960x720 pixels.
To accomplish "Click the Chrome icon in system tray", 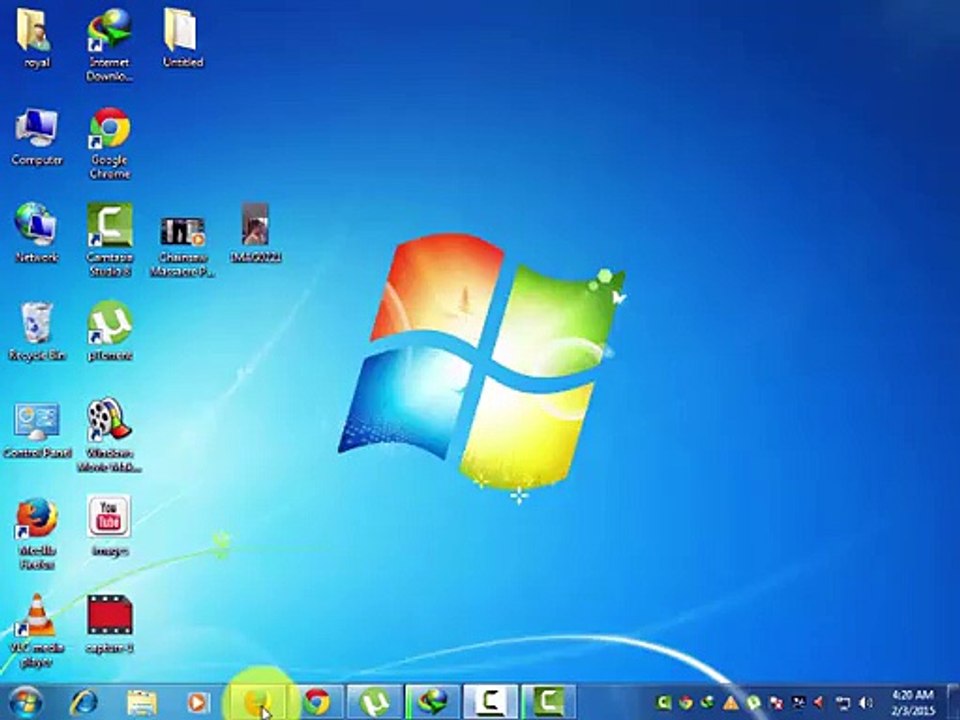I will [685, 702].
